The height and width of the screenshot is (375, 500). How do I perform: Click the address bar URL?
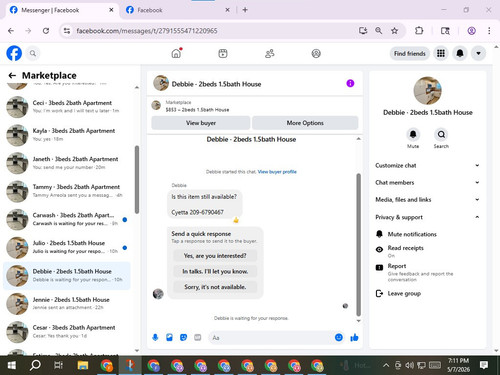[147, 31]
